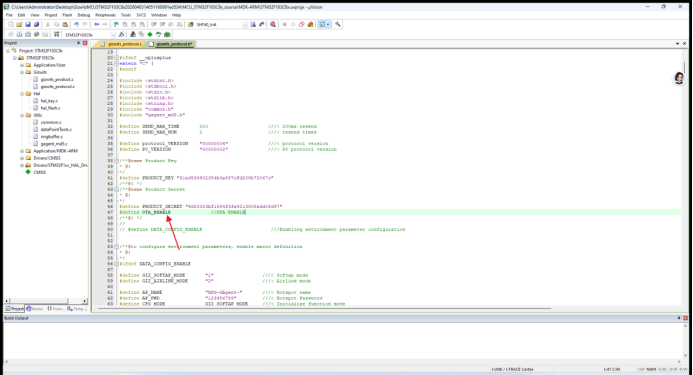Save the current file with the floppy disk icon
The width and height of the screenshot is (693, 375).
[x=28, y=24]
